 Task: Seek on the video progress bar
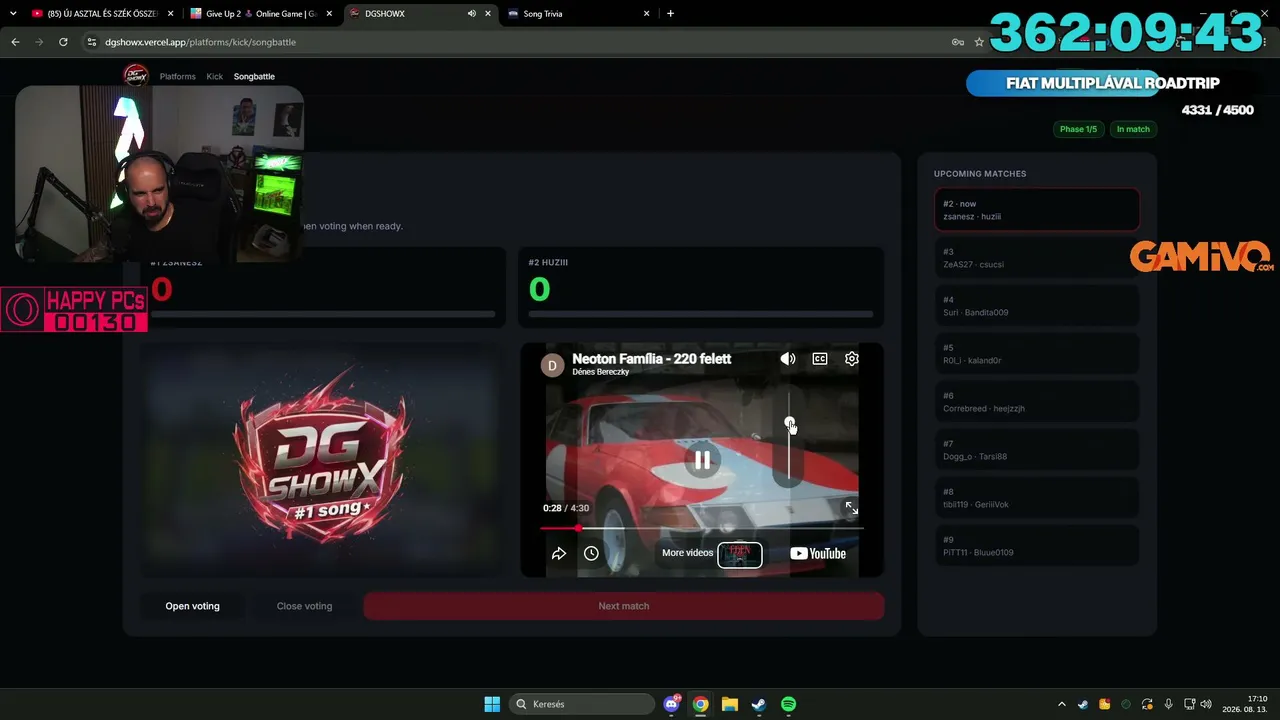(701, 528)
